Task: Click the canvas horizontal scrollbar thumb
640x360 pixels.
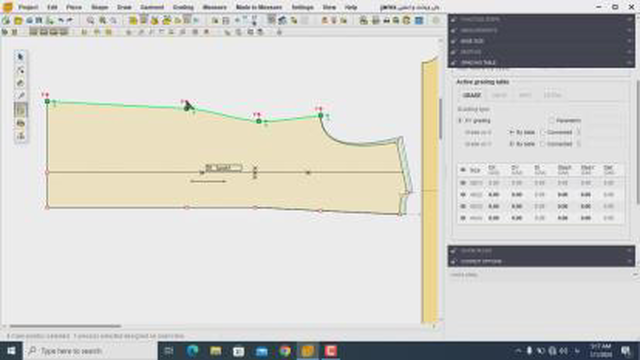Action: (65, 326)
